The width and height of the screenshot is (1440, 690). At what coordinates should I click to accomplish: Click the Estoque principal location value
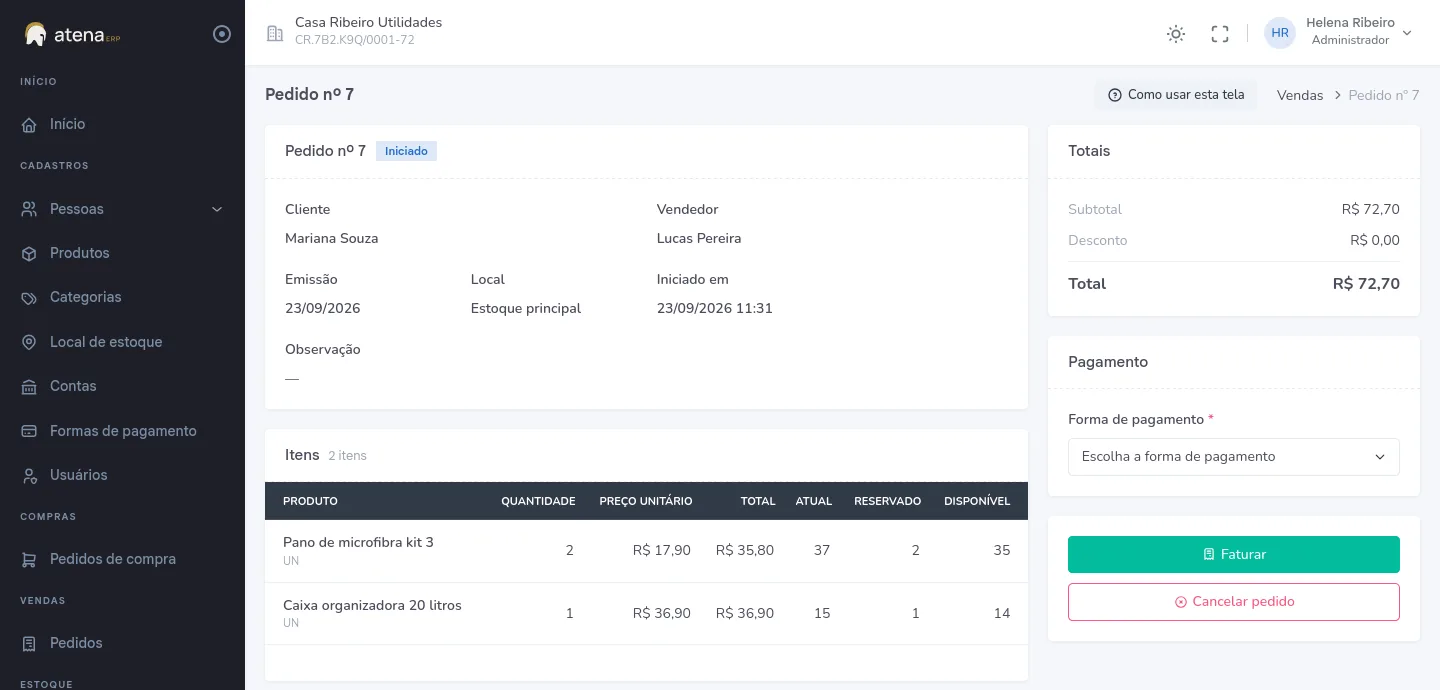pos(526,309)
